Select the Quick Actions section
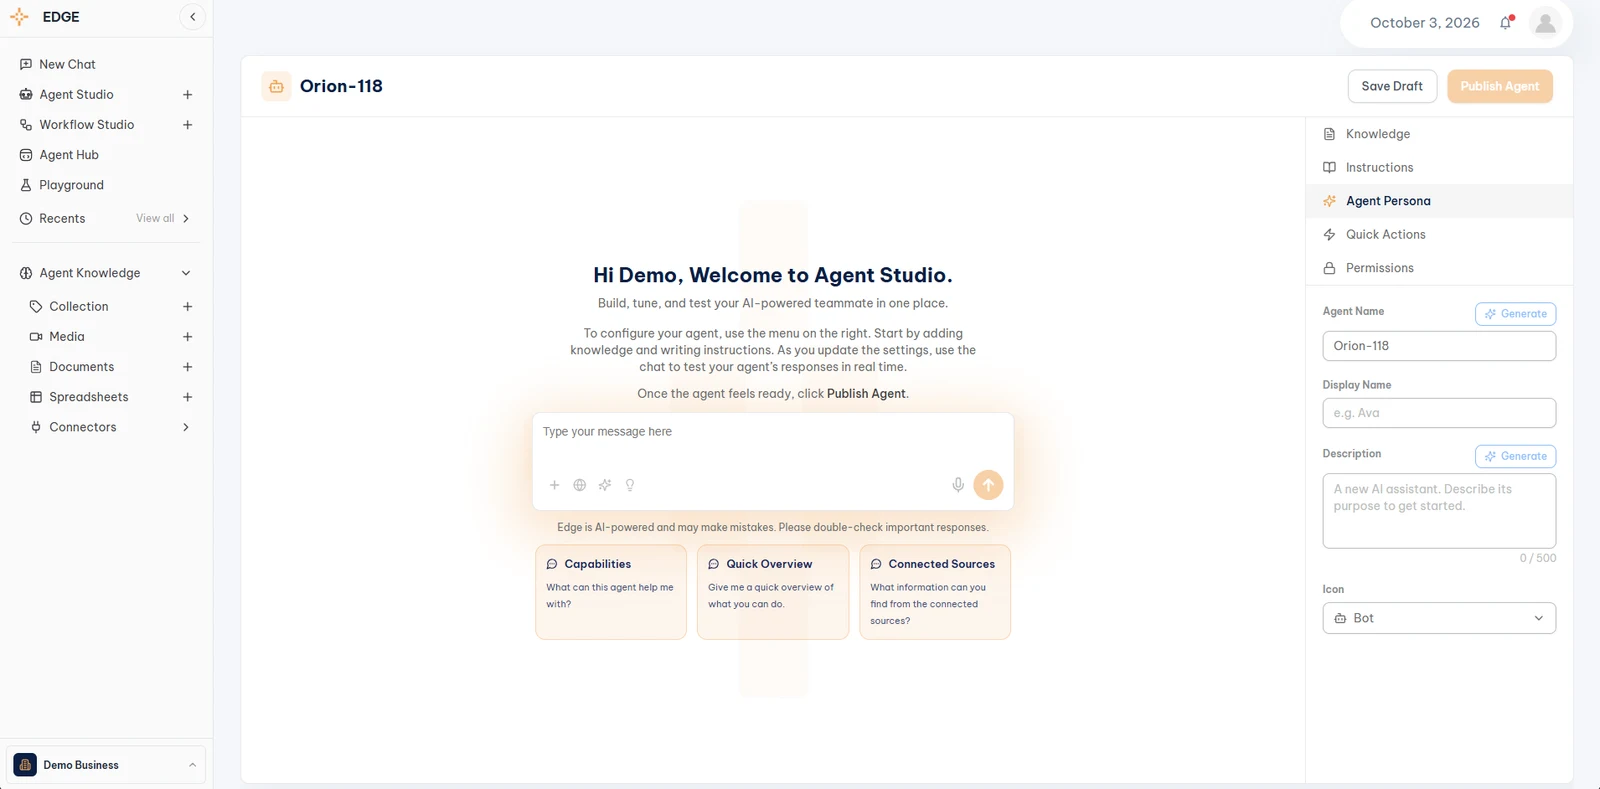This screenshot has width=1600, height=789. click(x=1439, y=235)
